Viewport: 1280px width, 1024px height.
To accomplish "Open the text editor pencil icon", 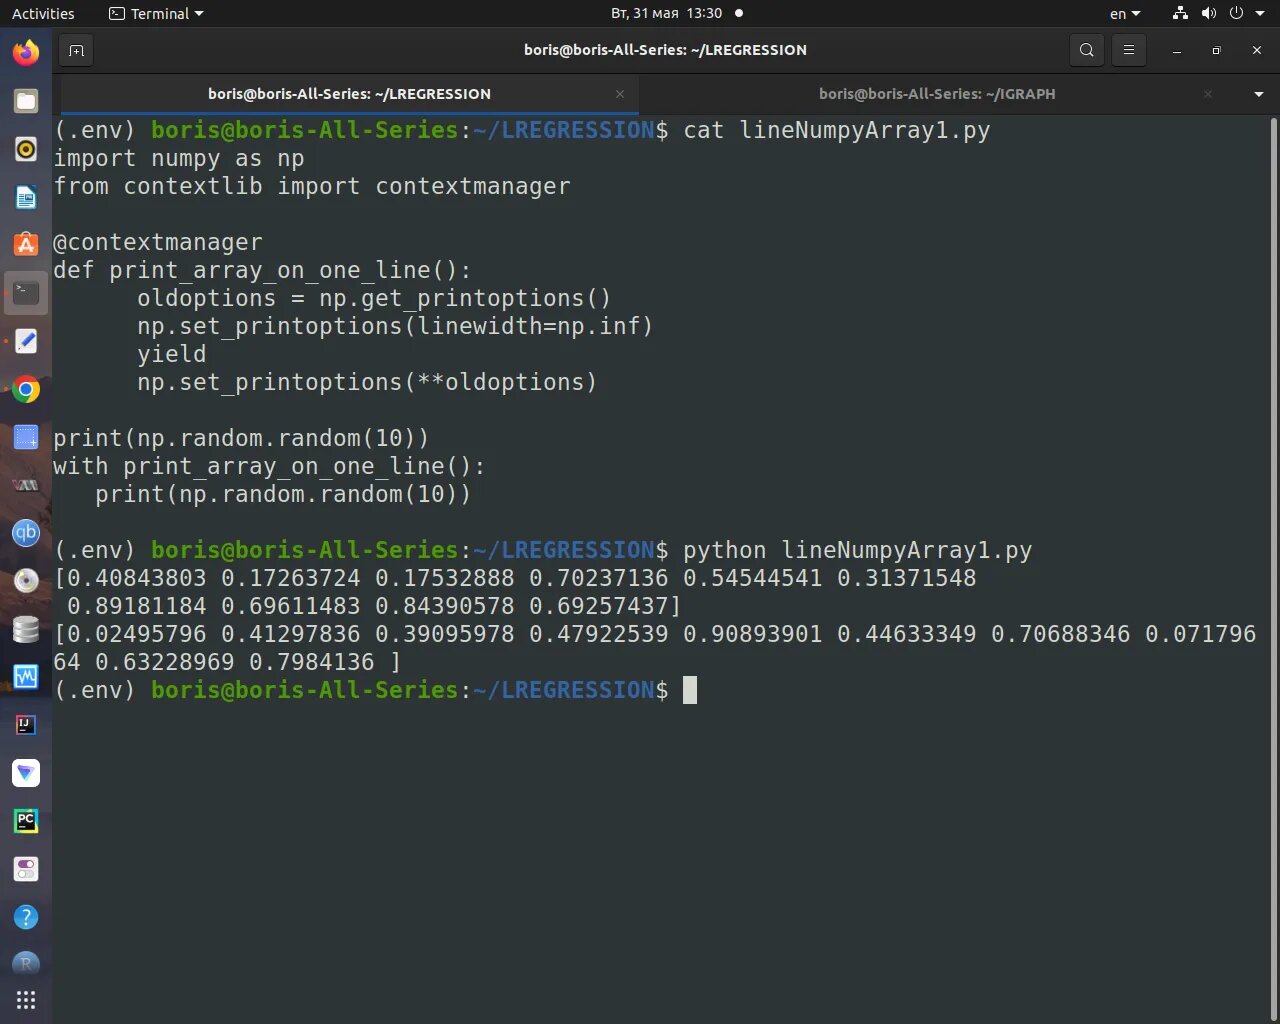I will (x=26, y=341).
